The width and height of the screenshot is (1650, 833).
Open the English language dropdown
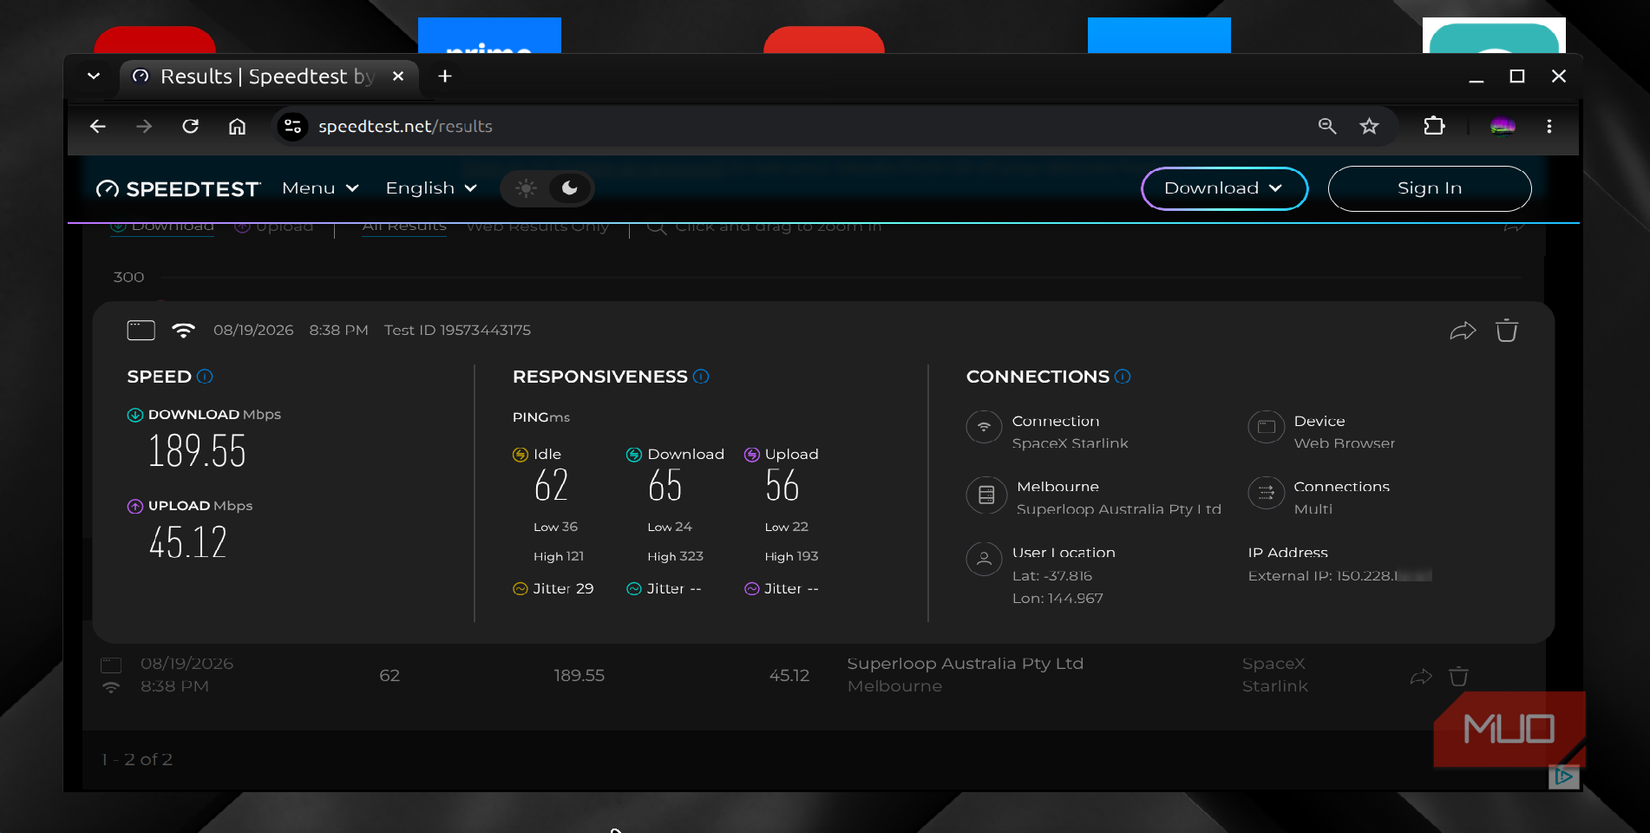coord(431,188)
